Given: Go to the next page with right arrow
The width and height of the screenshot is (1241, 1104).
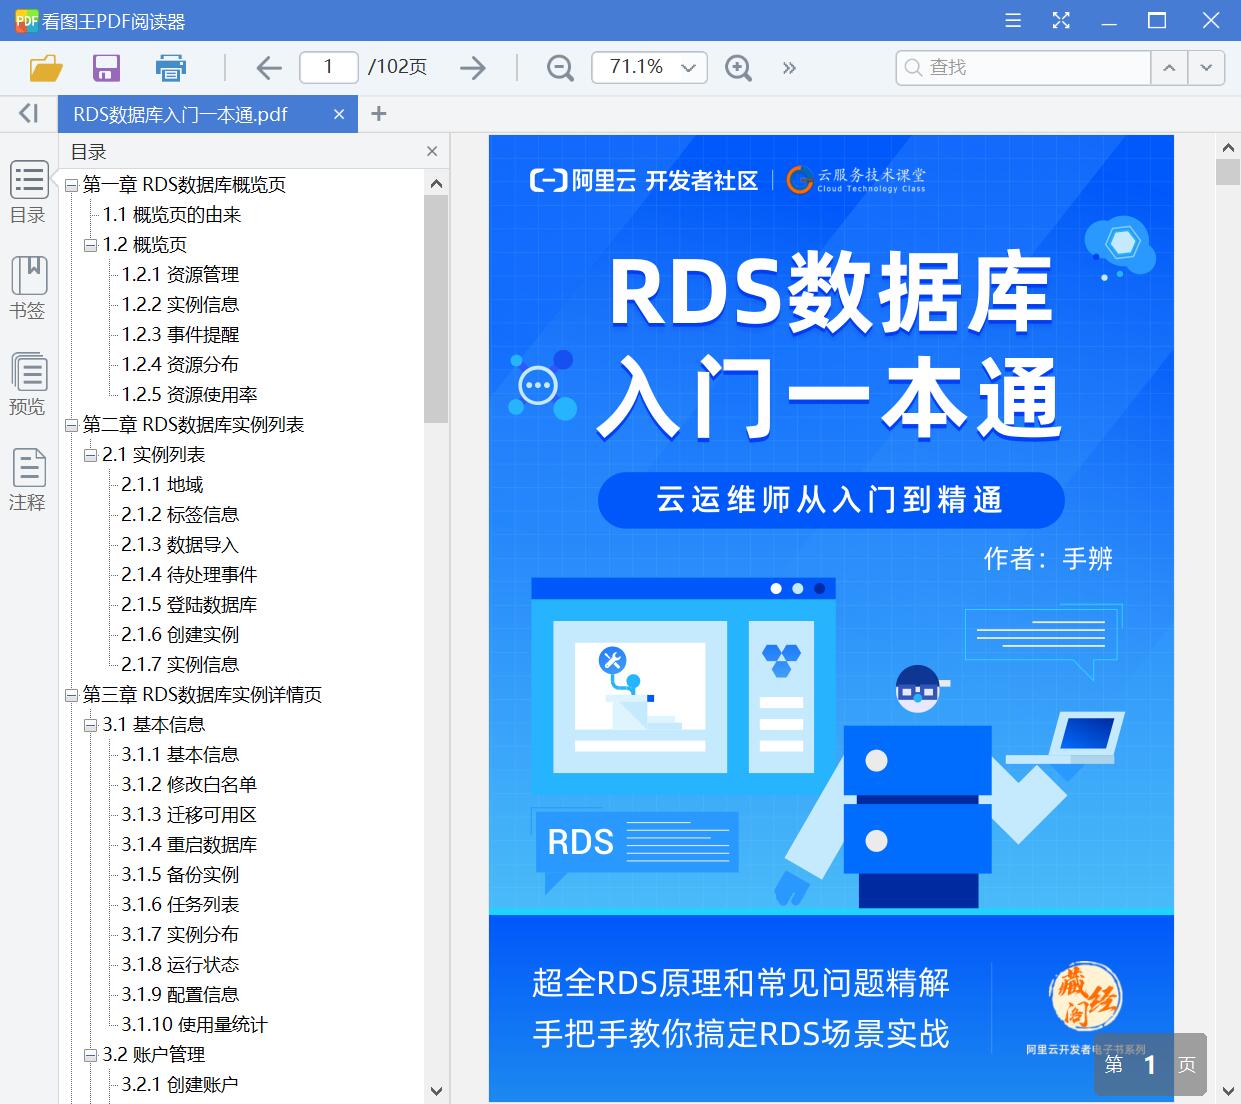Looking at the screenshot, I should point(472,67).
